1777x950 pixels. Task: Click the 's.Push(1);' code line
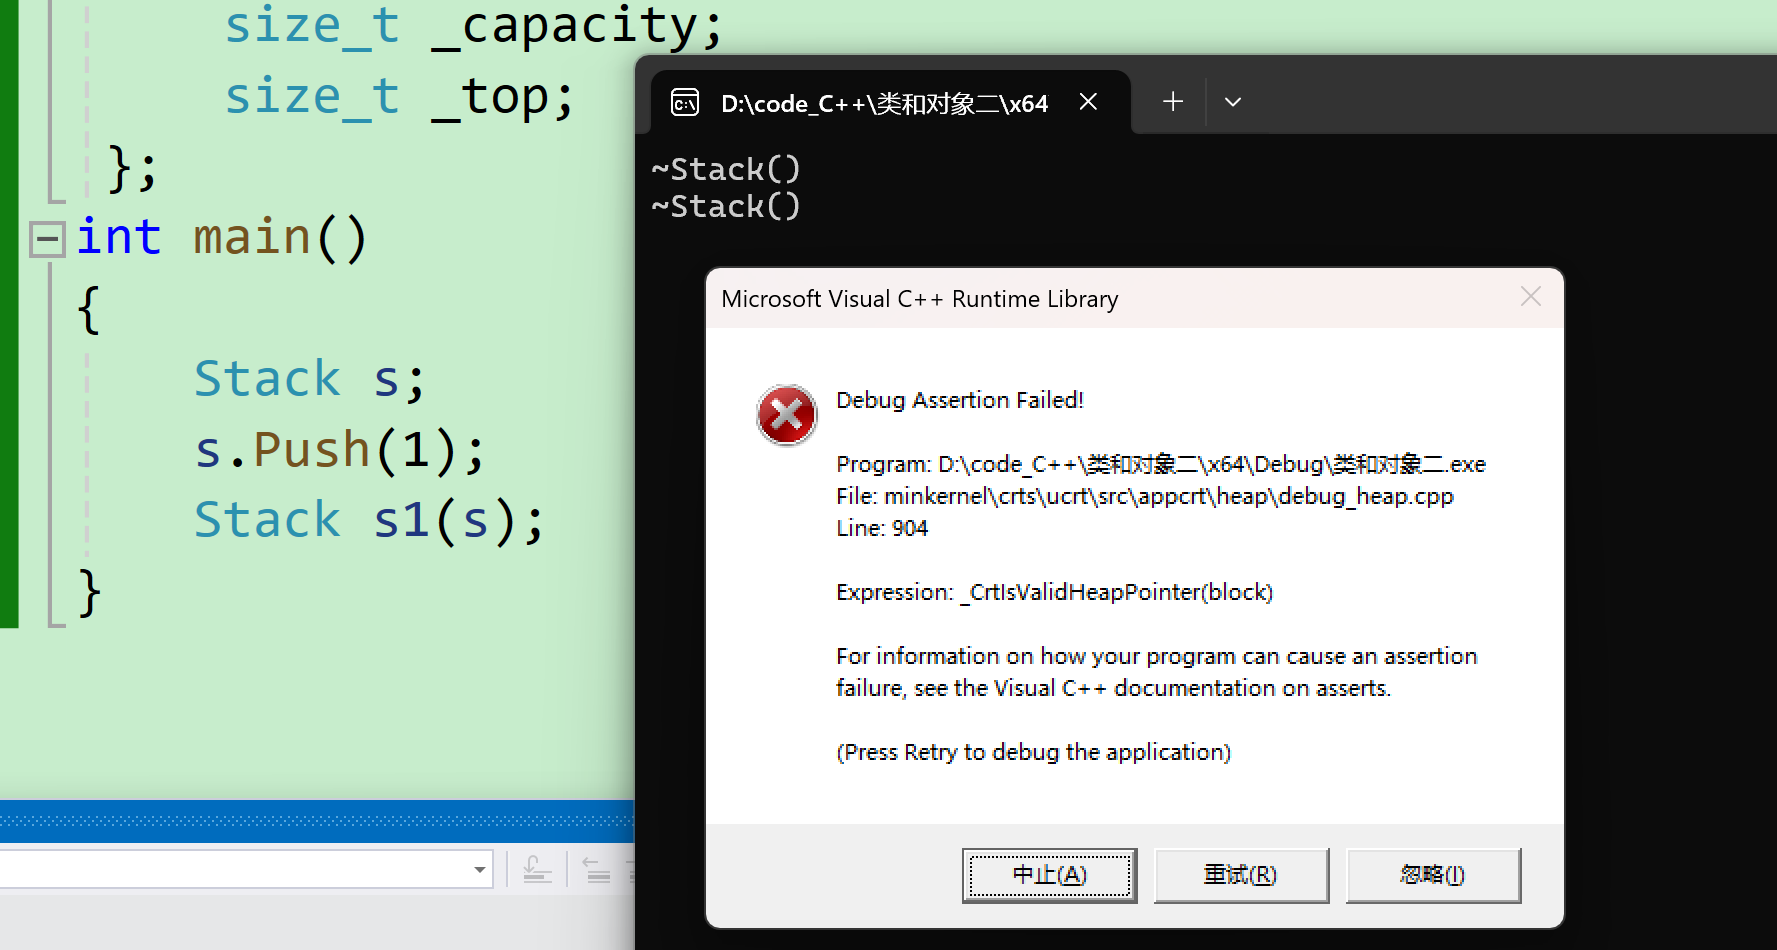[x=340, y=449]
